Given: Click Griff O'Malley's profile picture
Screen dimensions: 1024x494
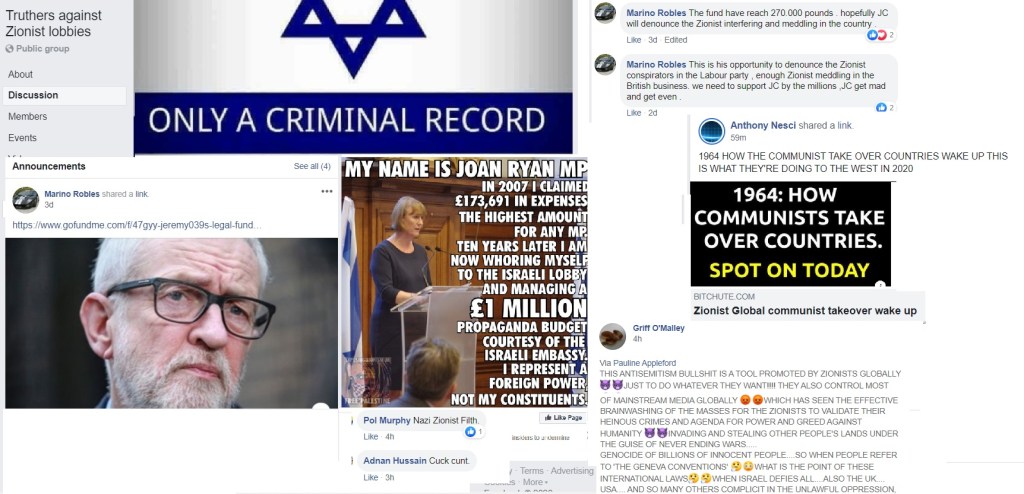Looking at the screenshot, I should point(612,336).
